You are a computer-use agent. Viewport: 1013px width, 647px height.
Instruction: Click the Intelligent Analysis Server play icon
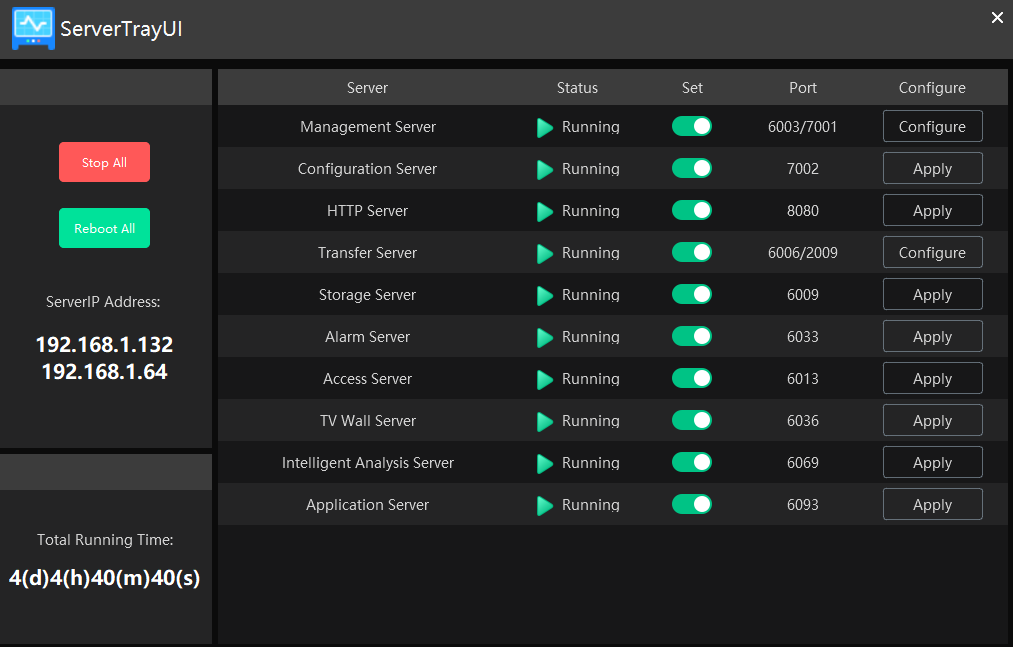(545, 464)
